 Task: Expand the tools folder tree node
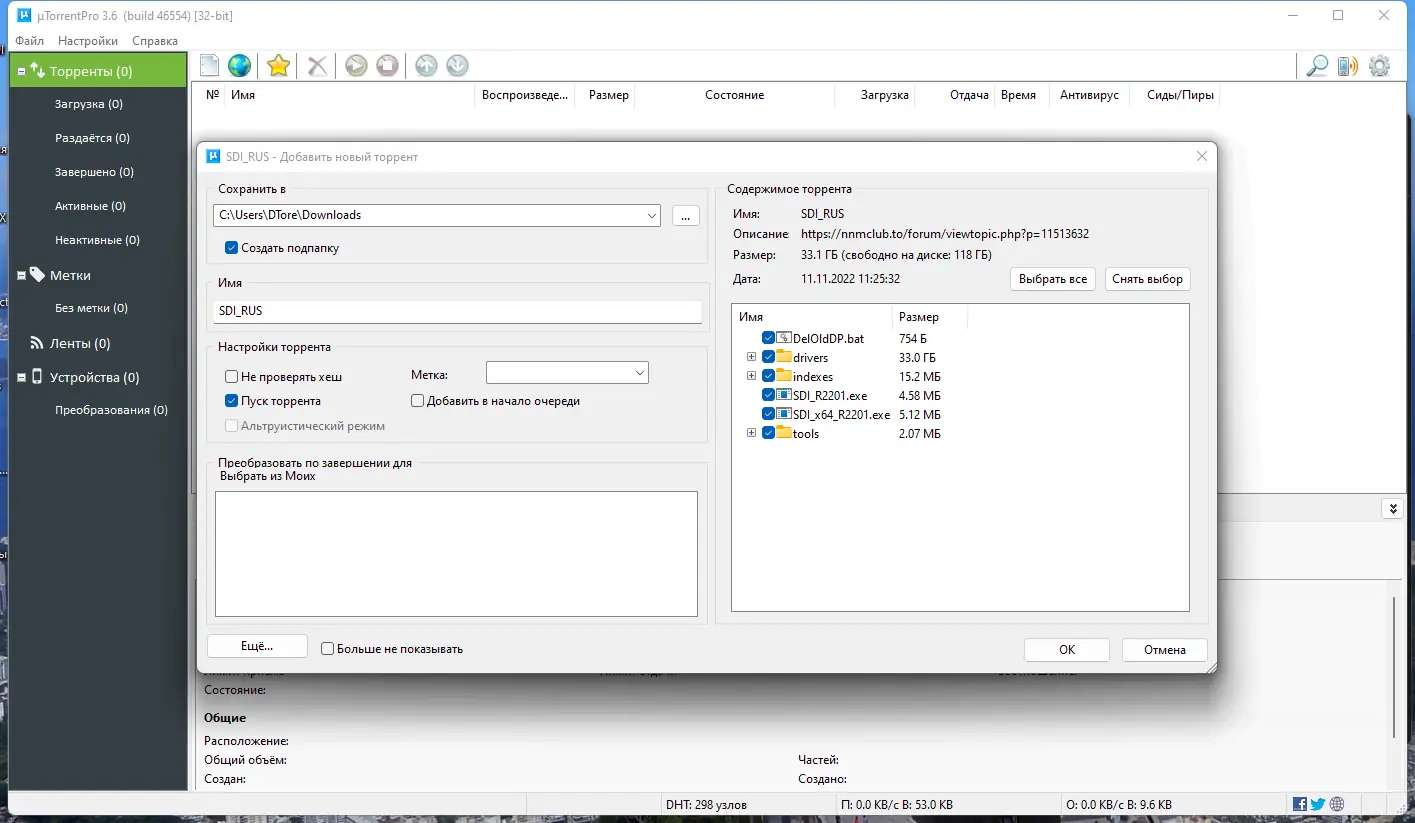point(751,433)
